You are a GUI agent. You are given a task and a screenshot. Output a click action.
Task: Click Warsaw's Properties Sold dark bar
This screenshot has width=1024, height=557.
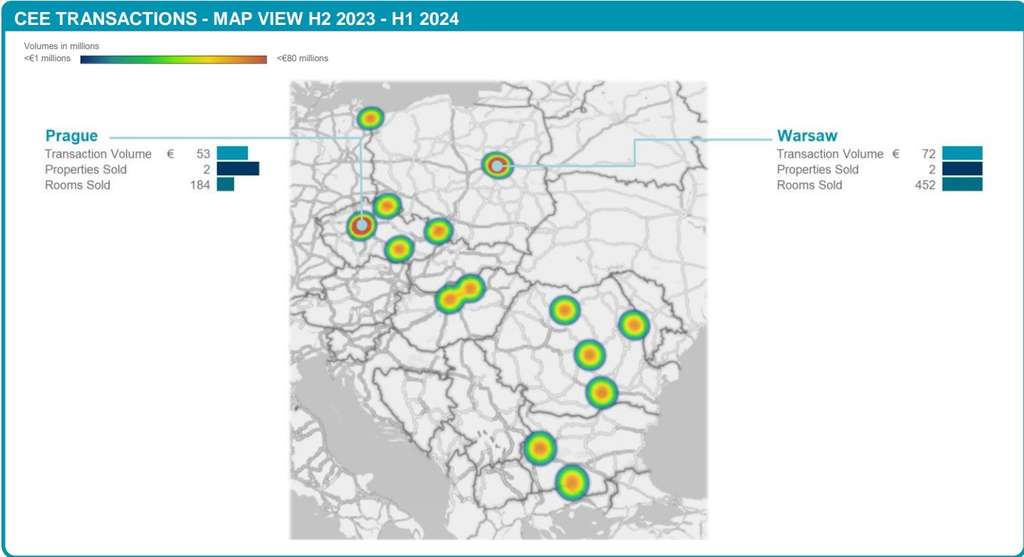(962, 169)
